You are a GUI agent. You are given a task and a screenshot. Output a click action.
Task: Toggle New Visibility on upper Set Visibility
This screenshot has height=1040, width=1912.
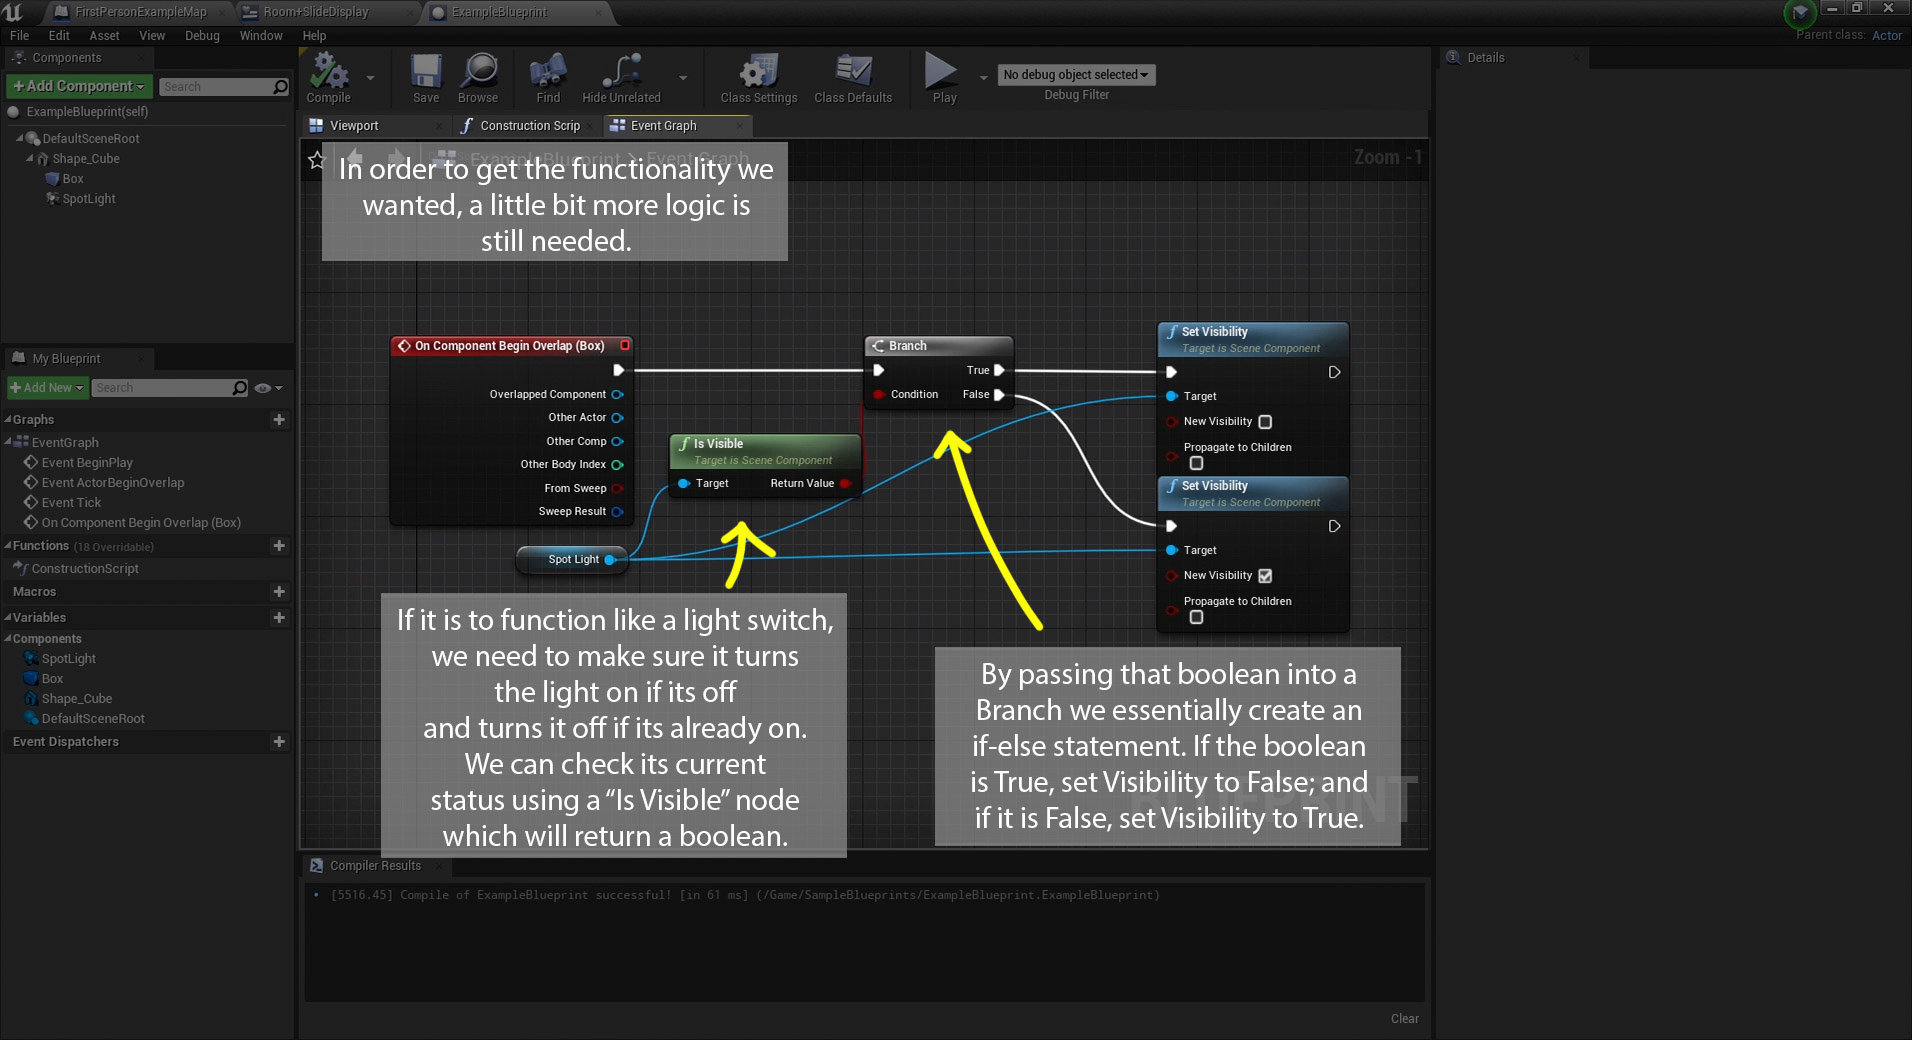click(1265, 422)
